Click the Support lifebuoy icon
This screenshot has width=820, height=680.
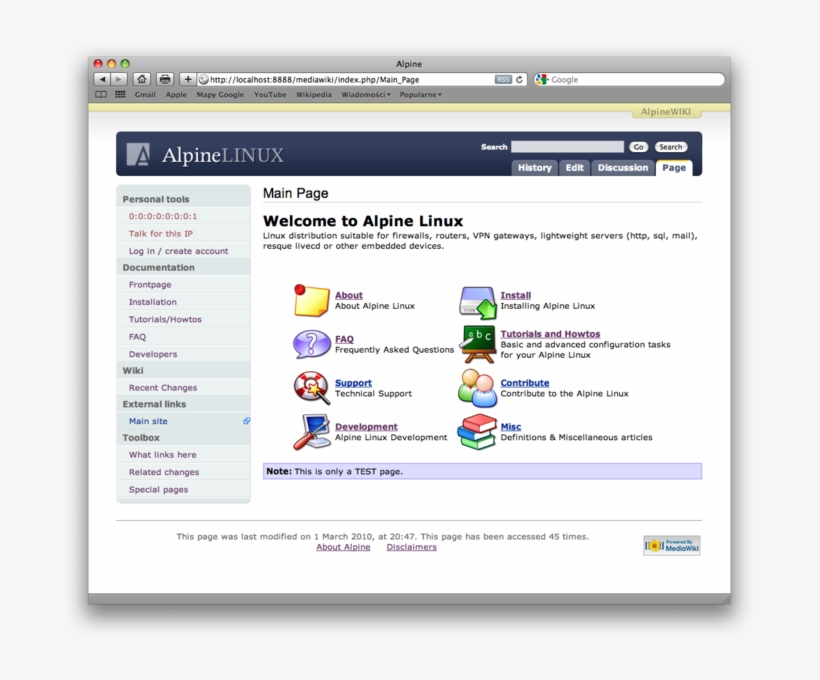(311, 388)
